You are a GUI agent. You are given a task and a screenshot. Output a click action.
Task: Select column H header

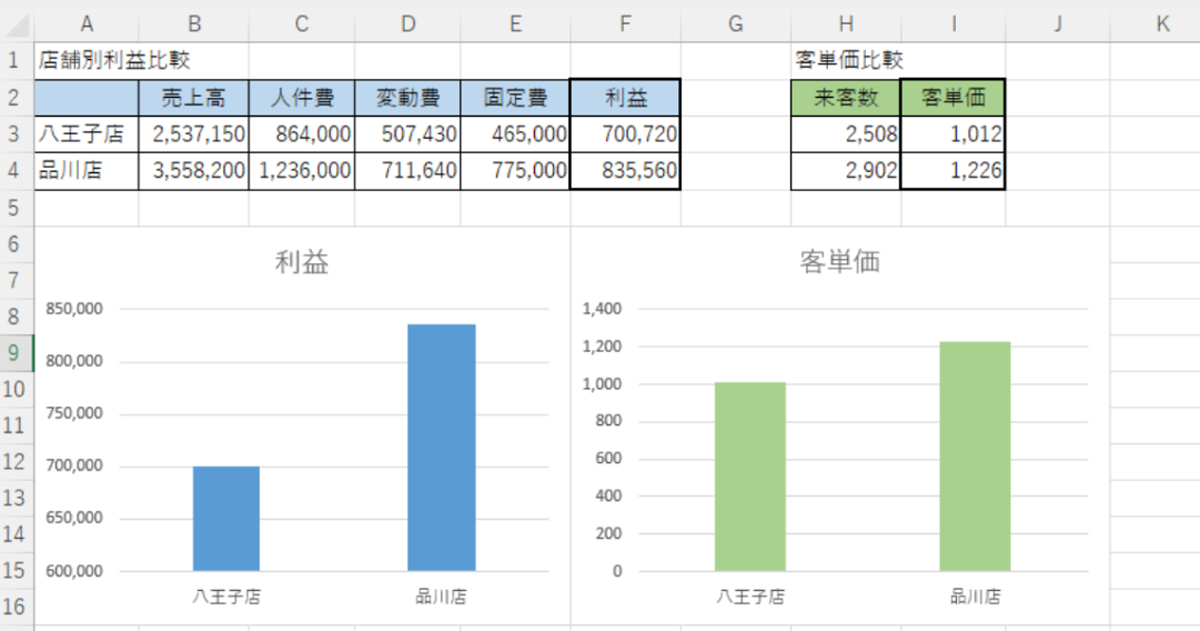pyautogui.click(x=846, y=23)
